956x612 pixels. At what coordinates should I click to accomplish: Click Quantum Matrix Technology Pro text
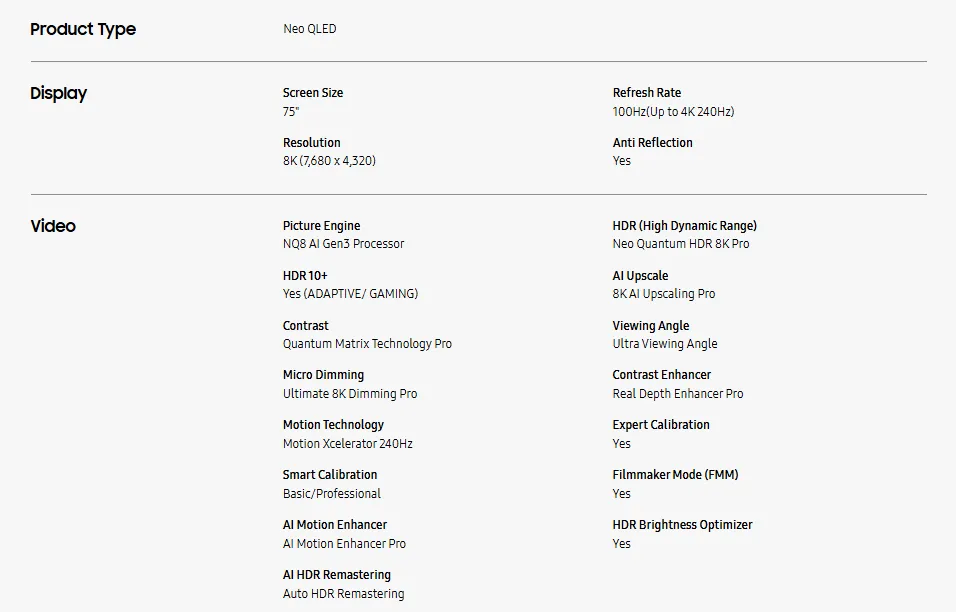[367, 344]
